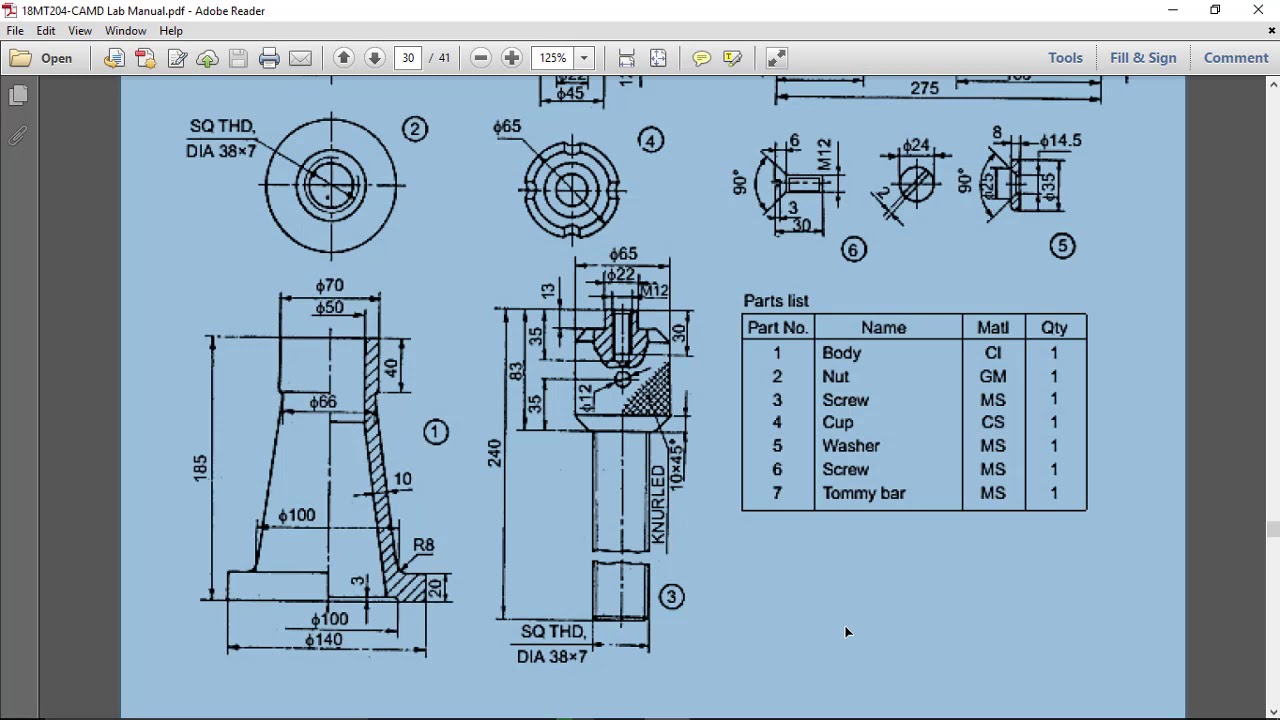The width and height of the screenshot is (1280, 720).
Task: Click the Create PDF icon
Action: tap(145, 58)
